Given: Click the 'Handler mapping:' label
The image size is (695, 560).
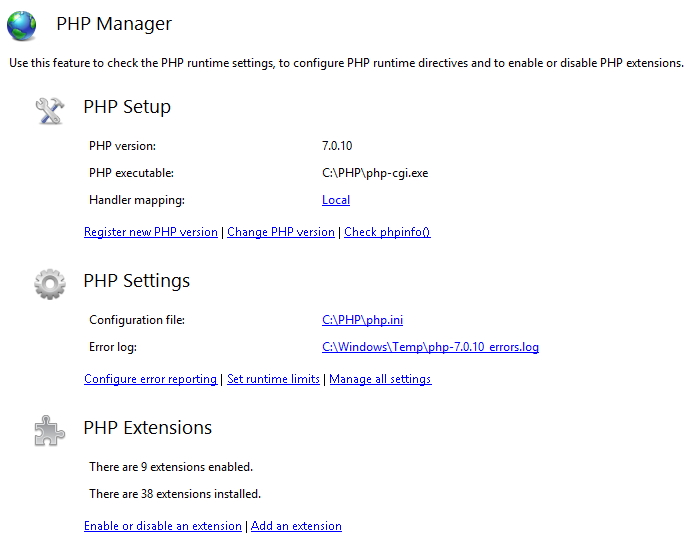Looking at the screenshot, I should (x=137, y=200).
